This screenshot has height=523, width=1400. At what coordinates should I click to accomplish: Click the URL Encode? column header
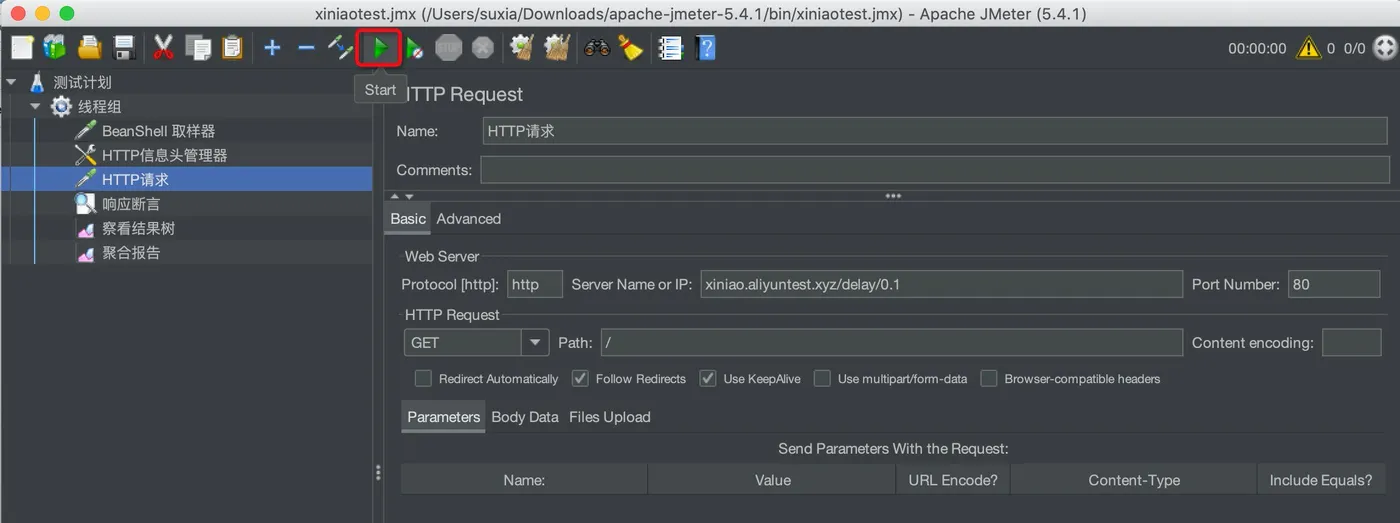(953, 480)
